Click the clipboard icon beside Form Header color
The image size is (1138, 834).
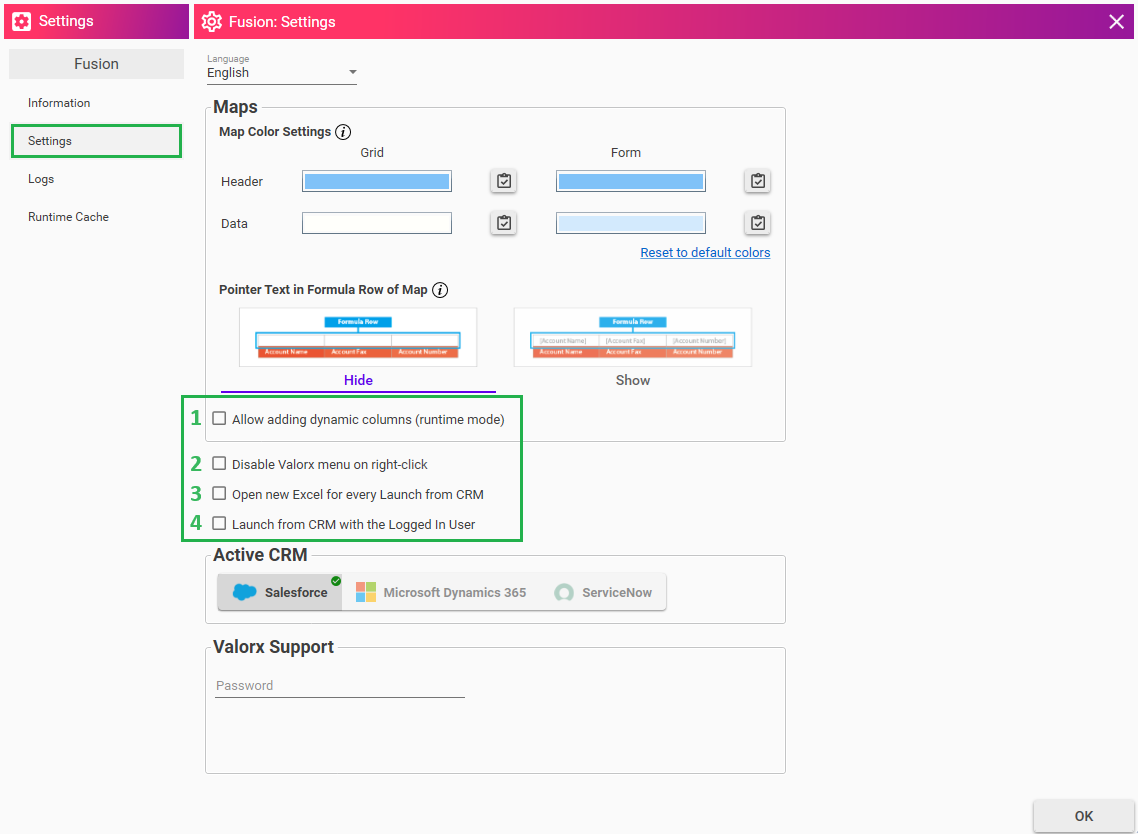click(758, 181)
